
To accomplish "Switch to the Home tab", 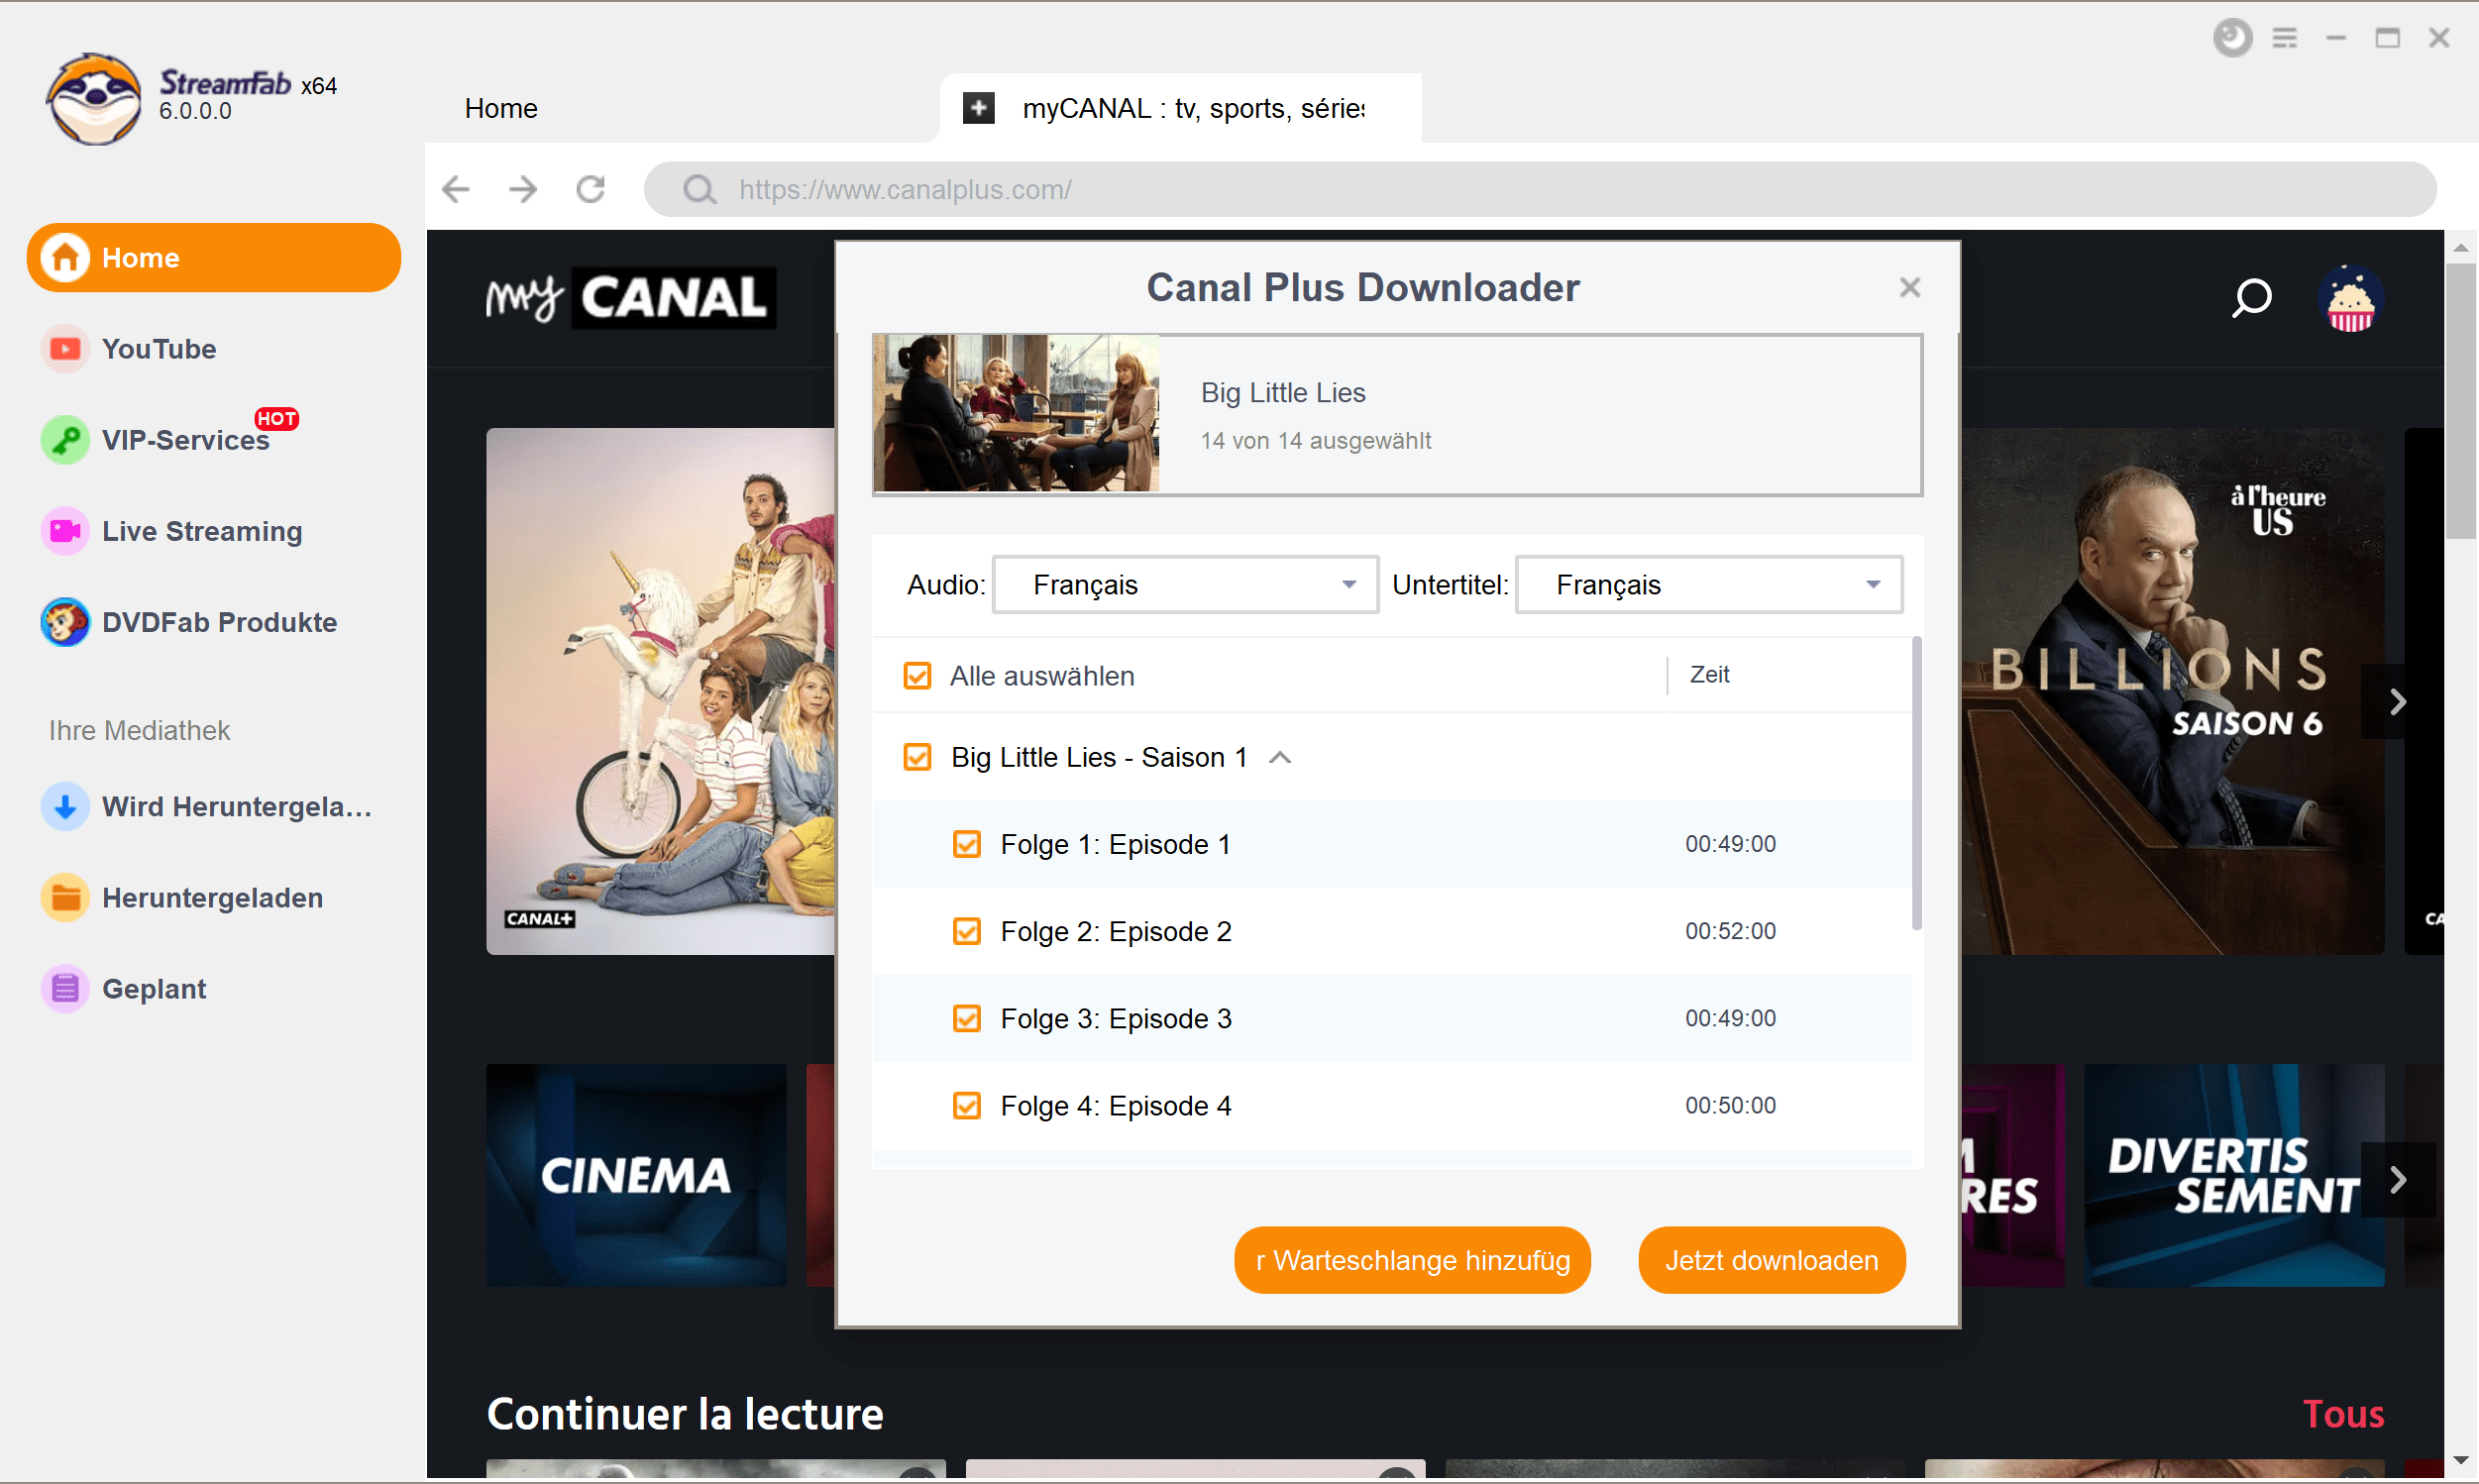I will 501,108.
